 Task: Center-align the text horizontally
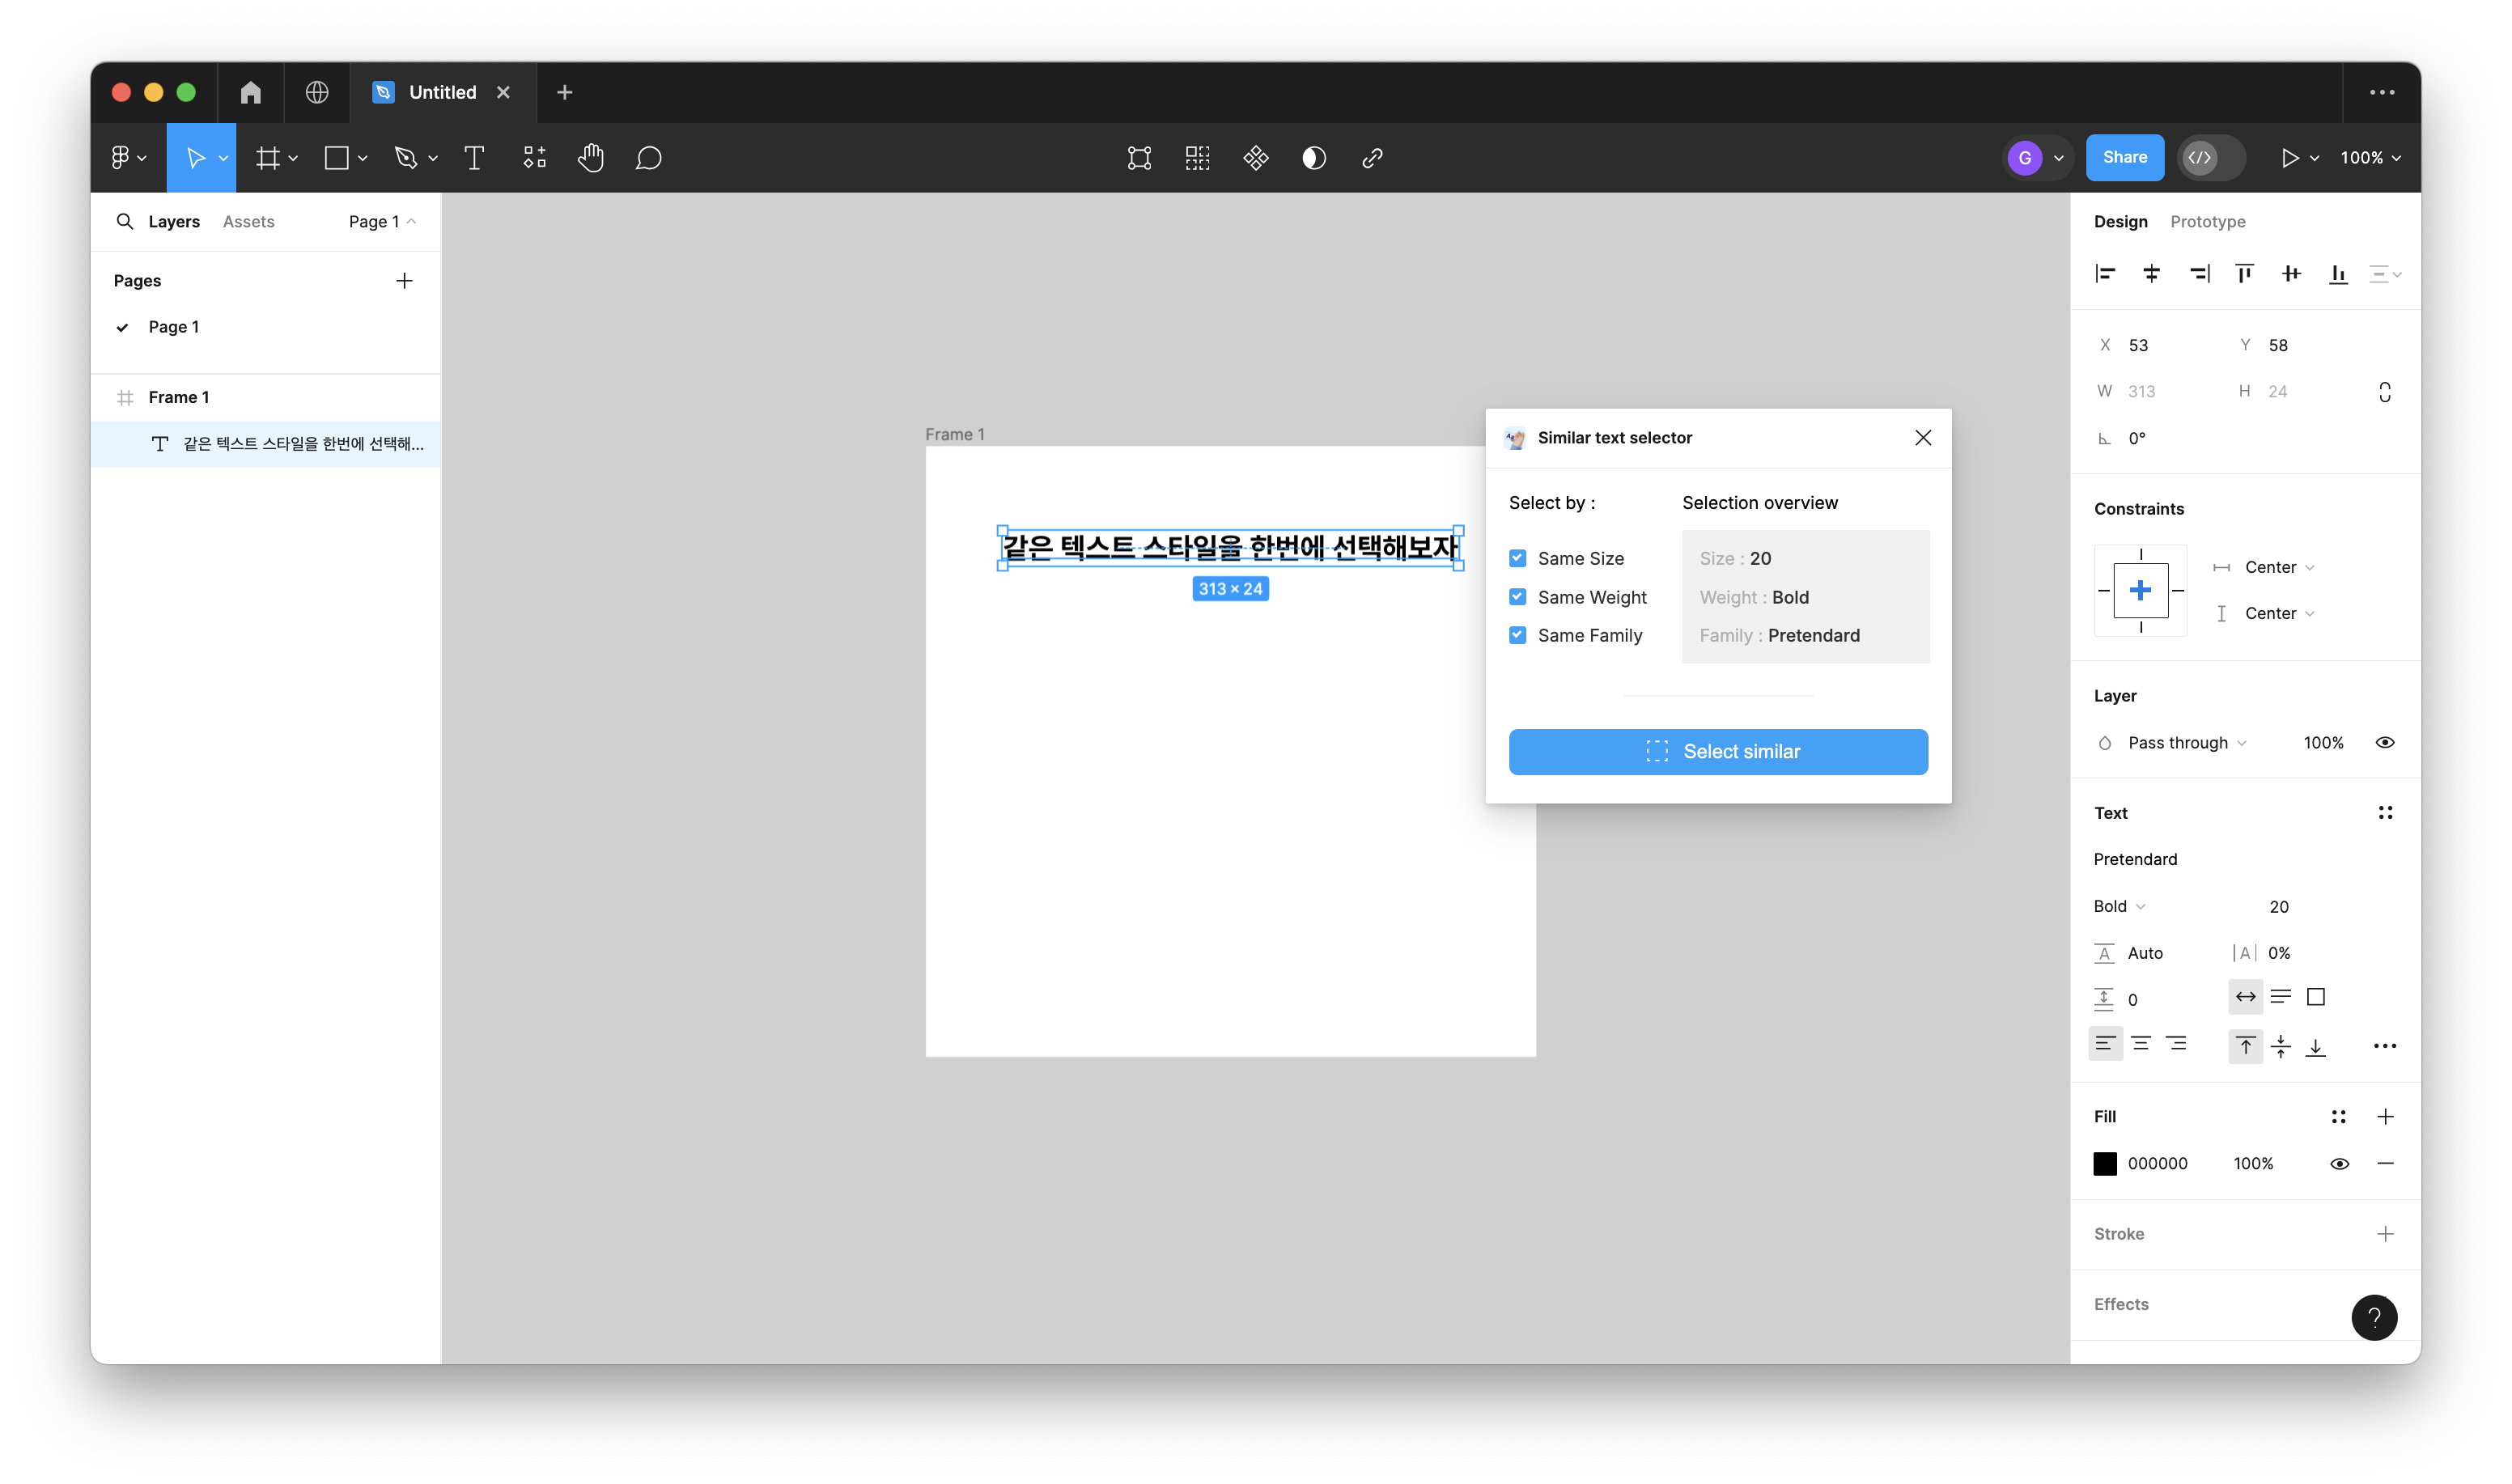tap(2141, 1044)
